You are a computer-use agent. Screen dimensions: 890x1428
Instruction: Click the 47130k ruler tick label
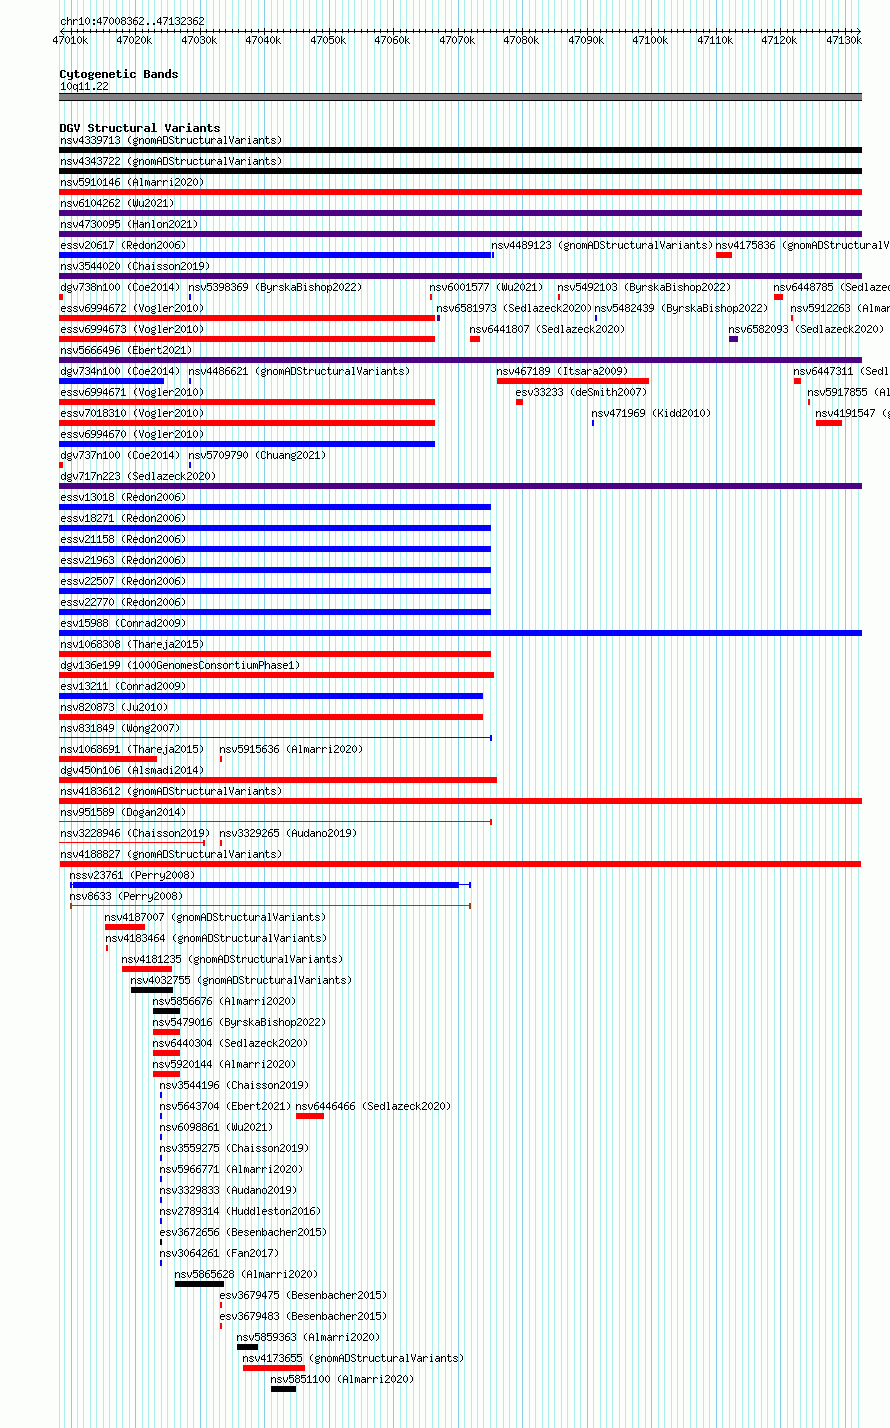coord(843,40)
